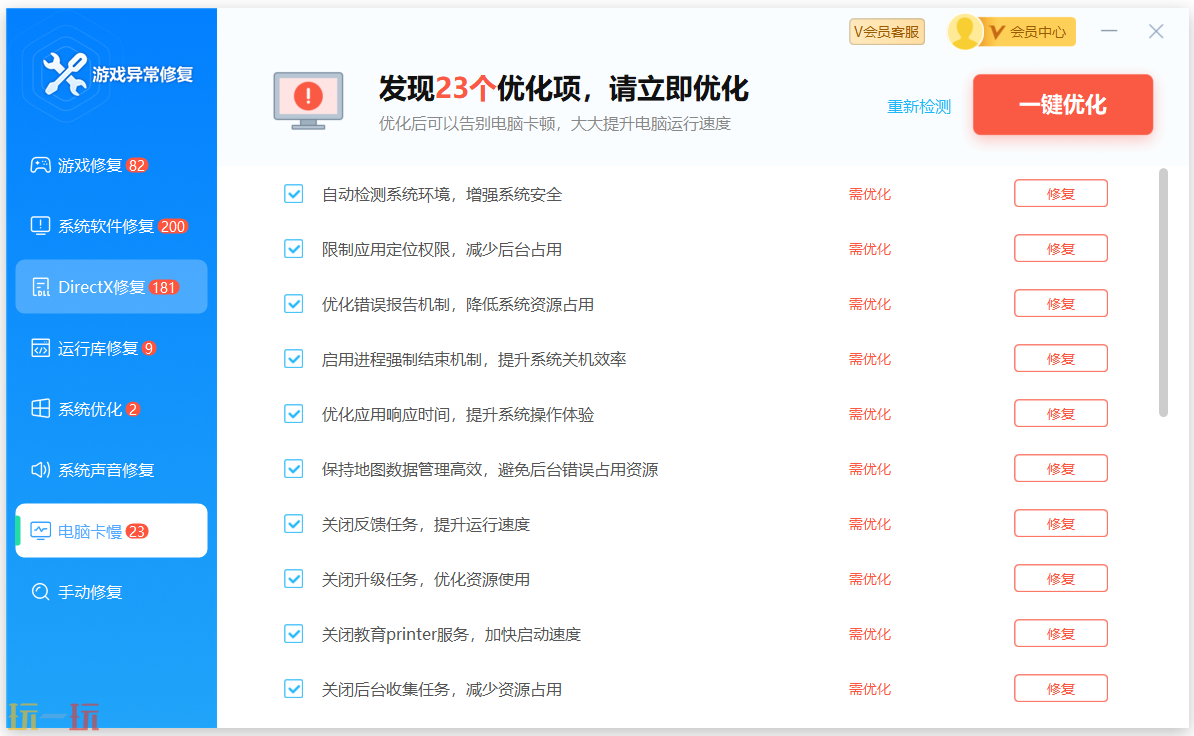The image size is (1194, 736).
Task: Uncheck the 关闭反馈任务 checkbox
Action: pos(293,523)
